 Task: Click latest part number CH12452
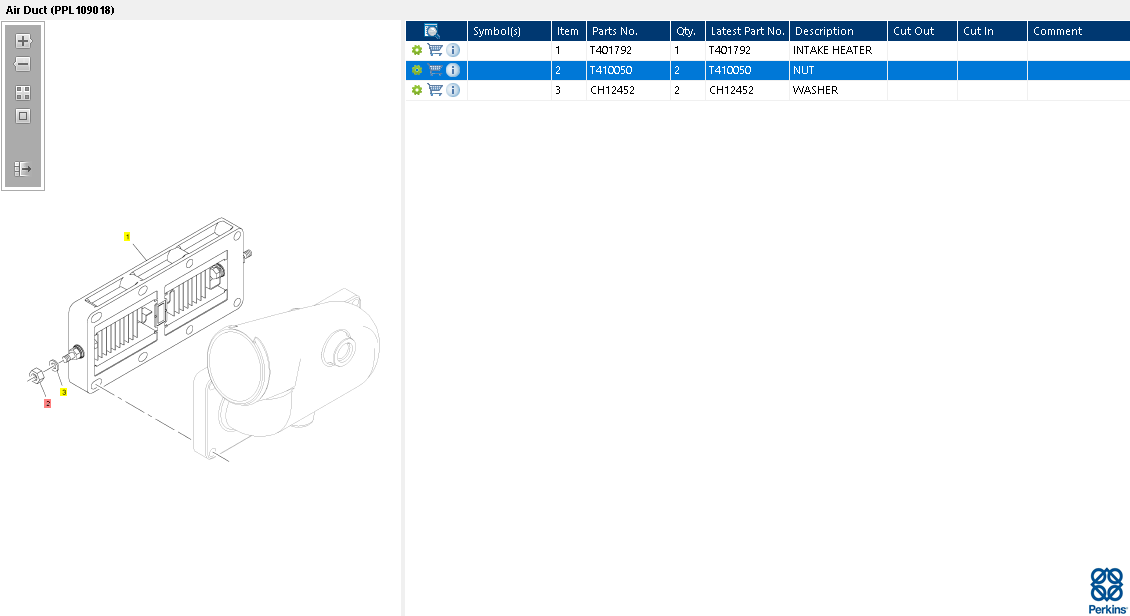coord(731,91)
